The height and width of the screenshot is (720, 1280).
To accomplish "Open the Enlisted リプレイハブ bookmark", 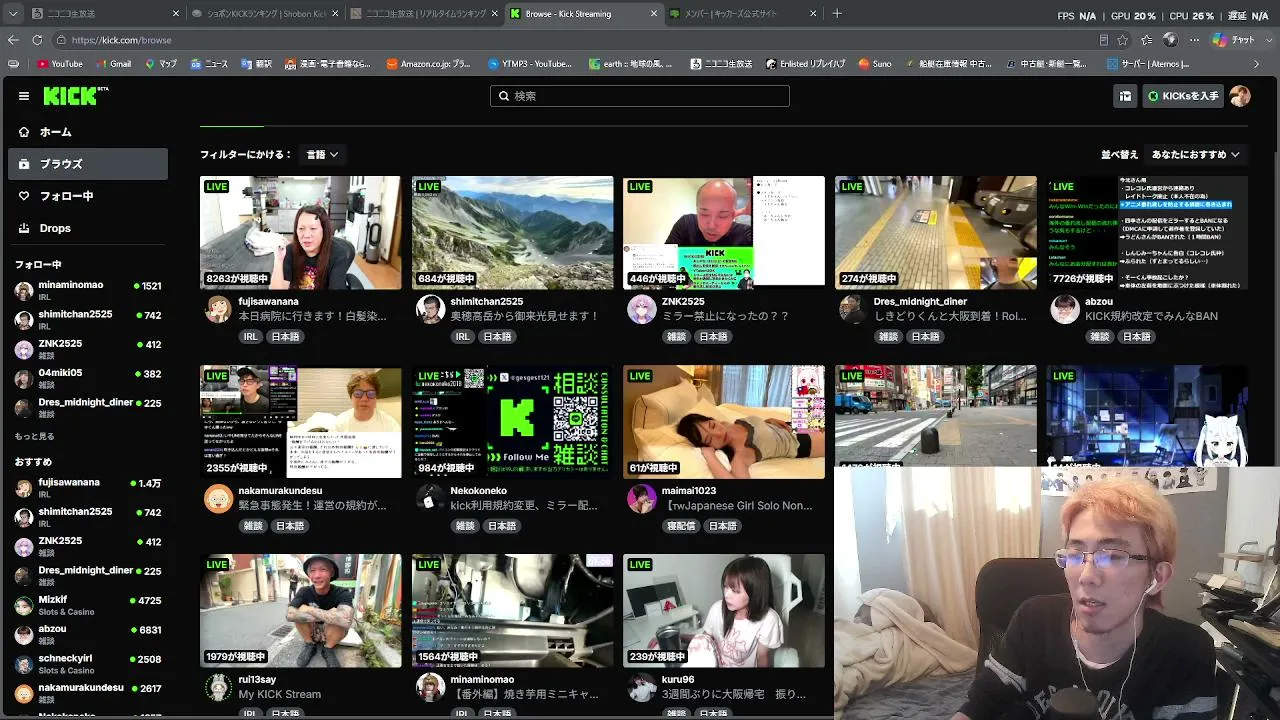I will pos(806,64).
